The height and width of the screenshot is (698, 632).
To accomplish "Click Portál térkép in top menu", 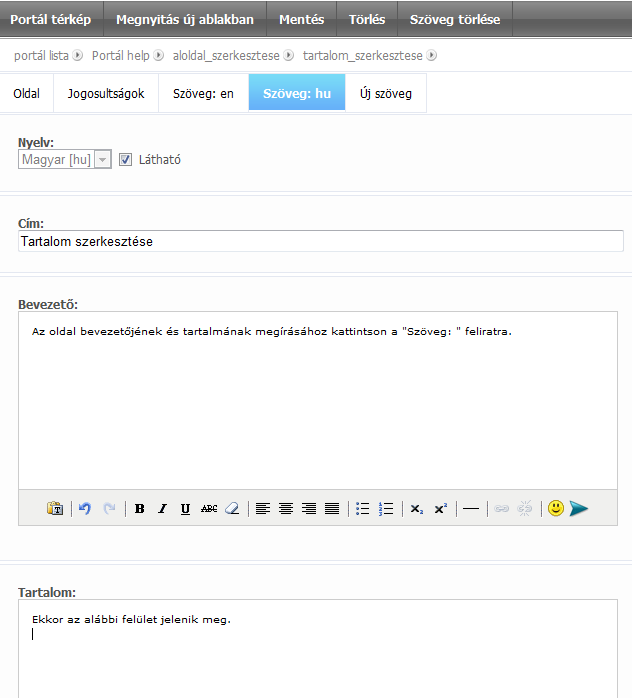I will click(51, 19).
